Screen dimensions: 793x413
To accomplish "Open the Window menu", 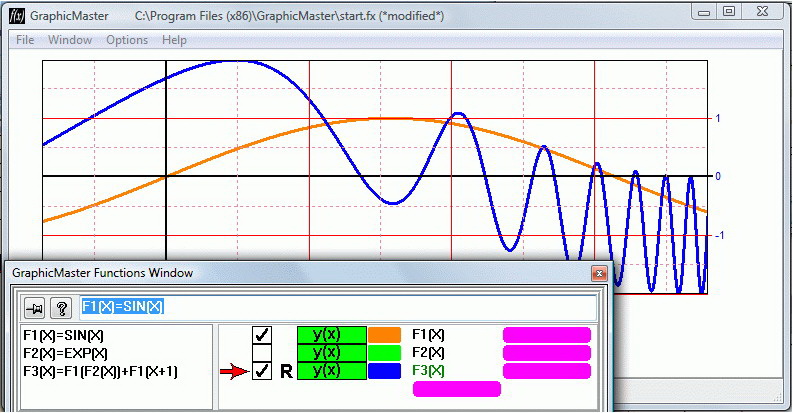I will coord(70,40).
